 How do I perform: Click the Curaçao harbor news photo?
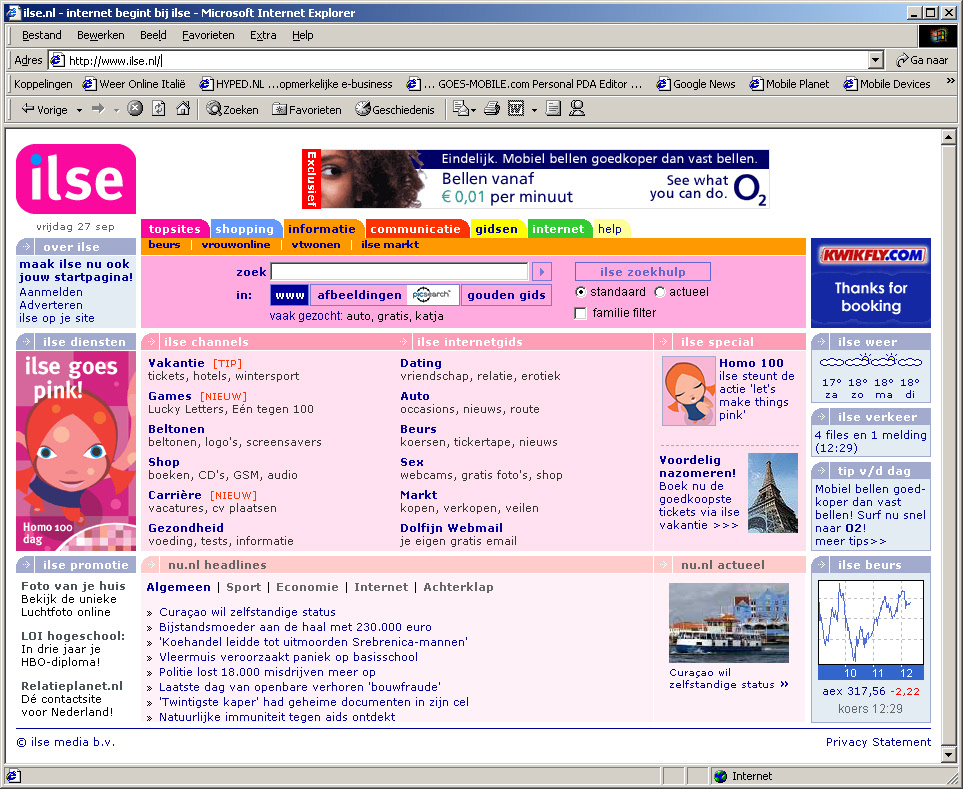[x=728, y=623]
